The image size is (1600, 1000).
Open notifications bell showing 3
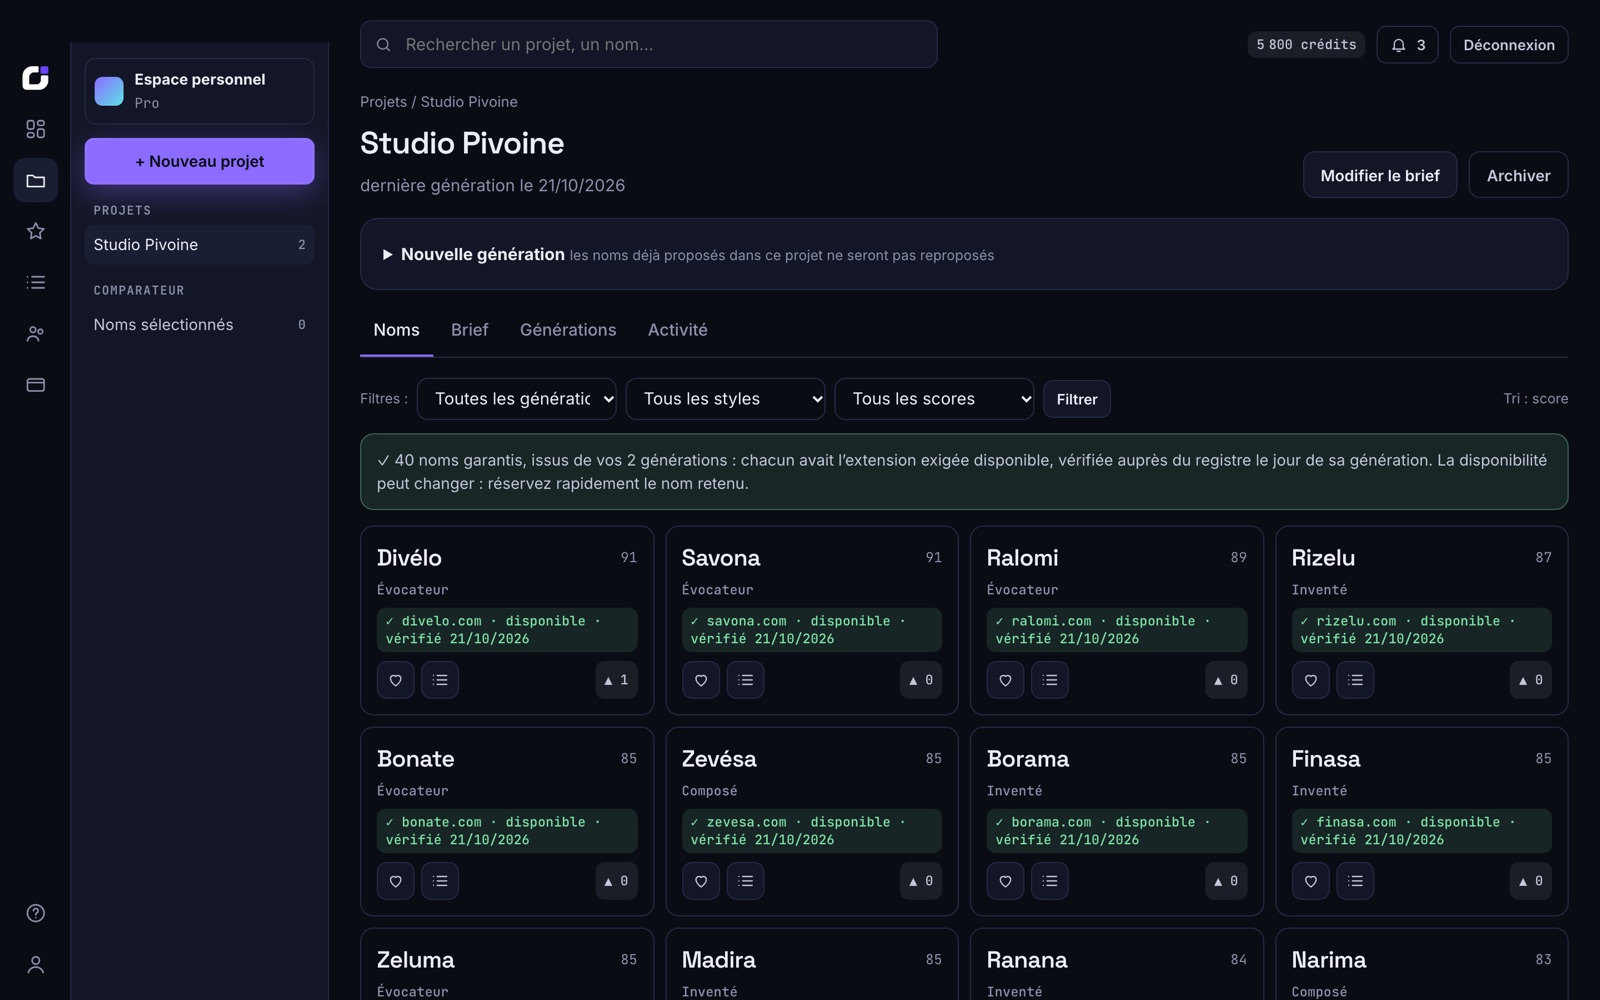coord(1407,45)
